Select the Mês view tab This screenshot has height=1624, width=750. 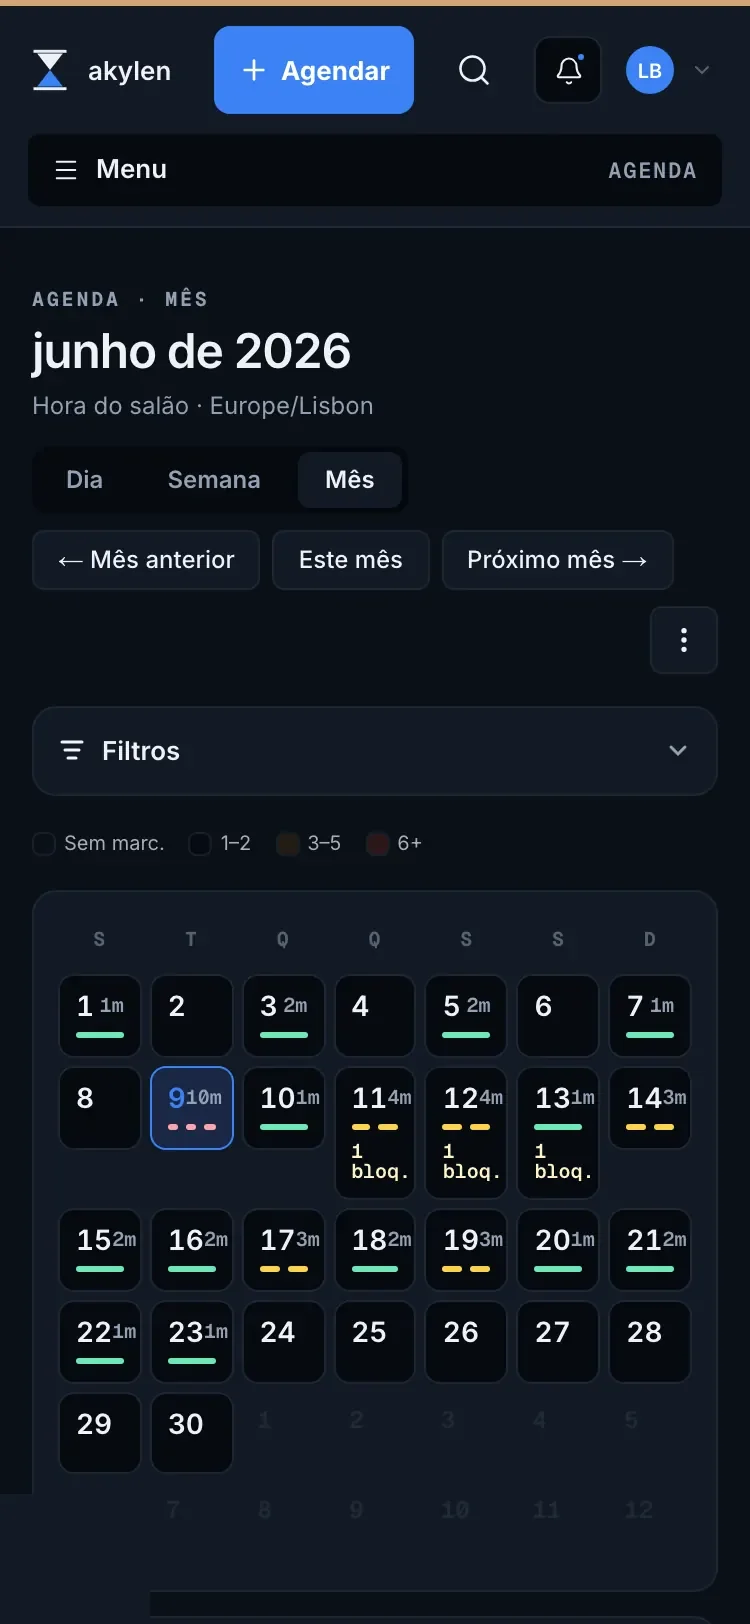350,480
